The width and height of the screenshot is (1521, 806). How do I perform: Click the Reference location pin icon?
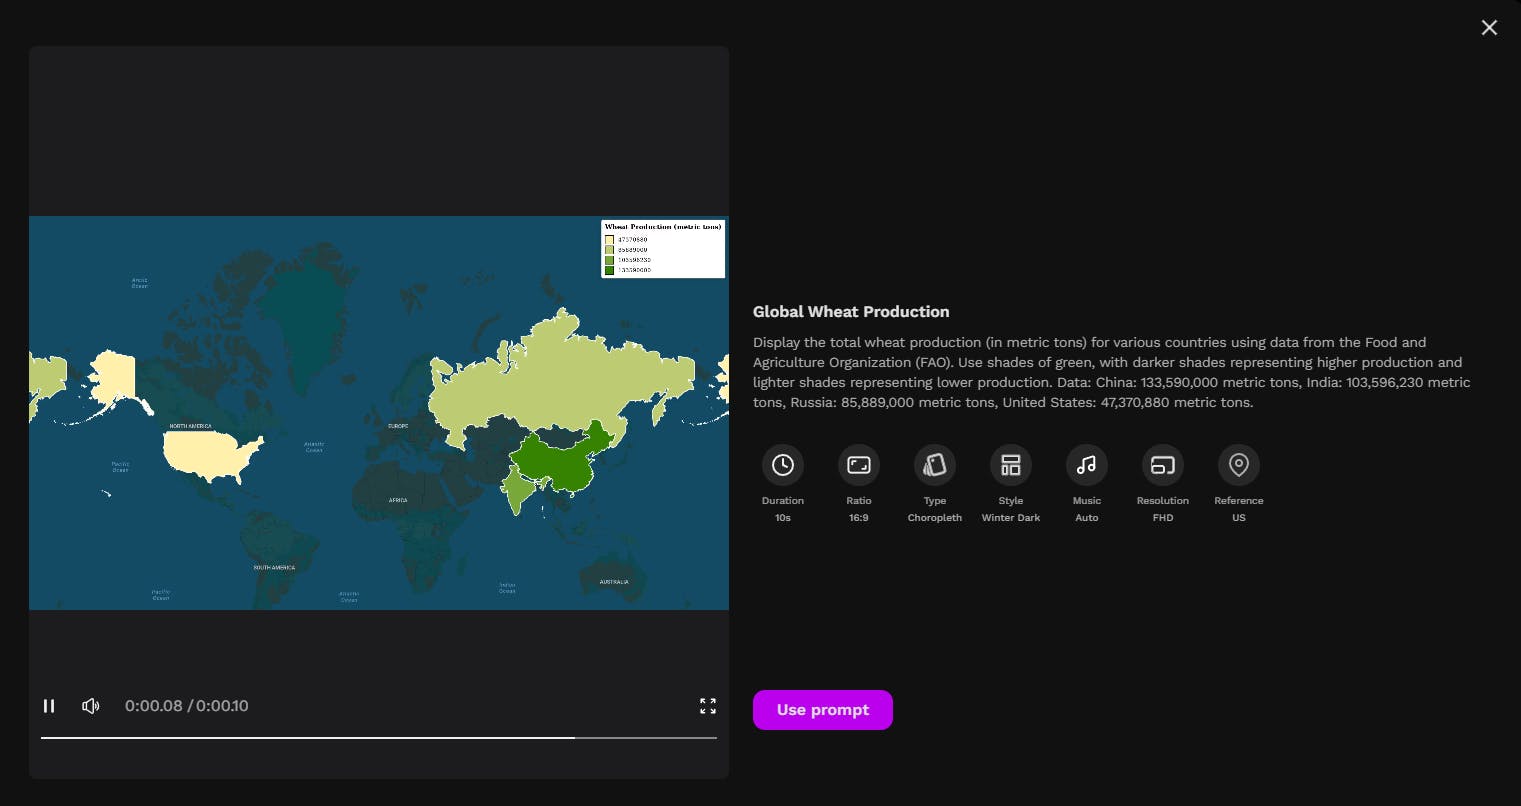pos(1238,465)
